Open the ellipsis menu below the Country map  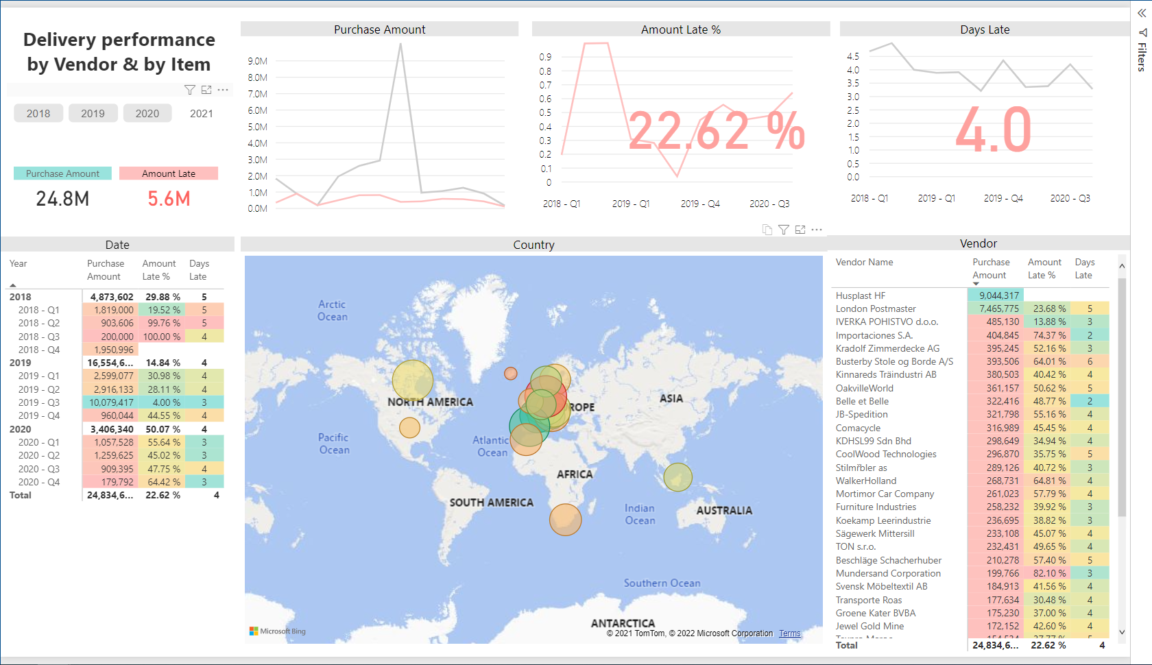click(815, 230)
